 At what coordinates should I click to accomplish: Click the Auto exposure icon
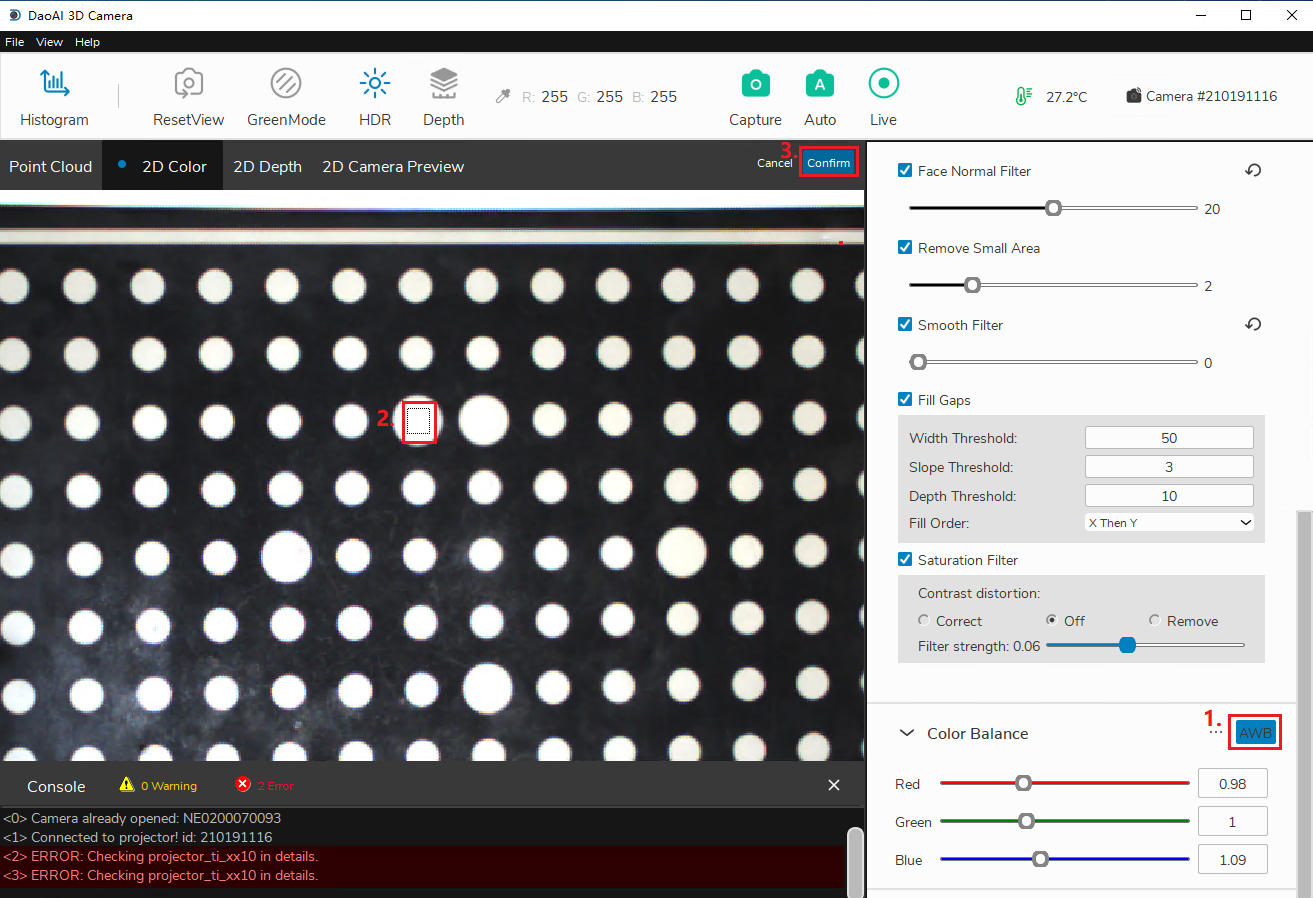click(820, 85)
